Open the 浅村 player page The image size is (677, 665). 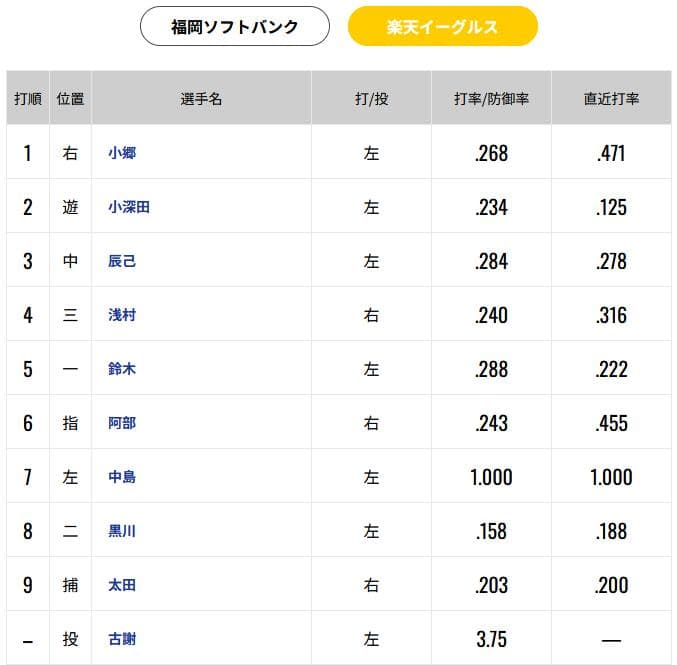click(122, 315)
